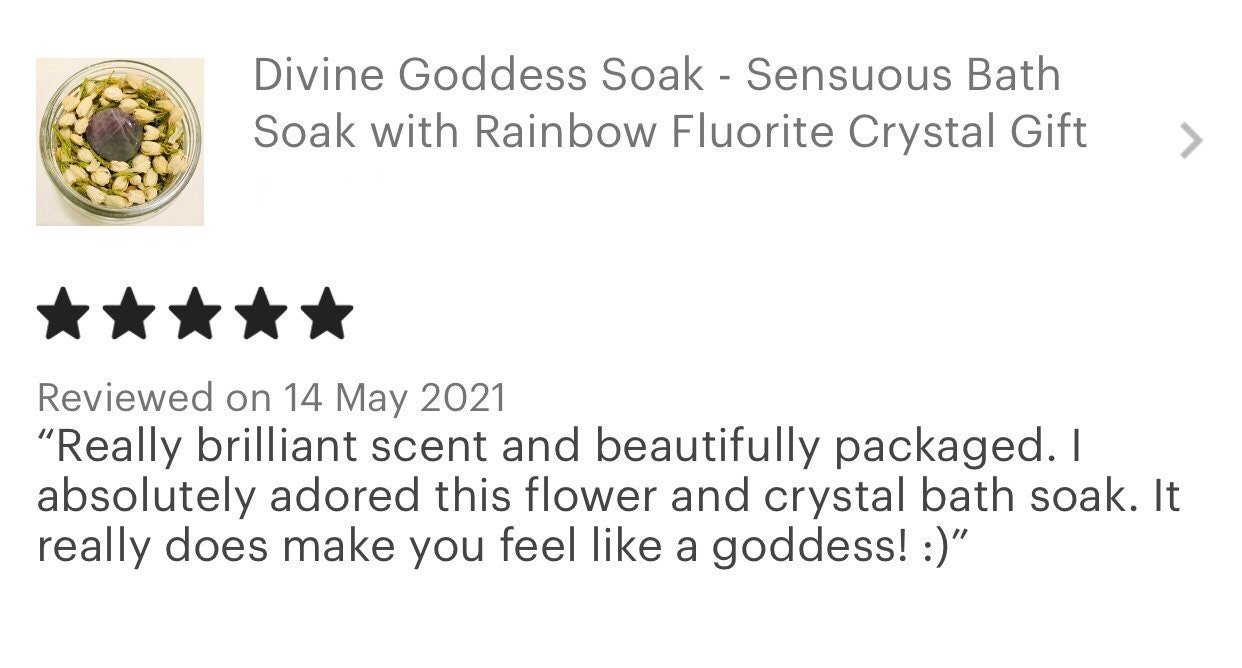Click the Reviewed on label

click(154, 398)
